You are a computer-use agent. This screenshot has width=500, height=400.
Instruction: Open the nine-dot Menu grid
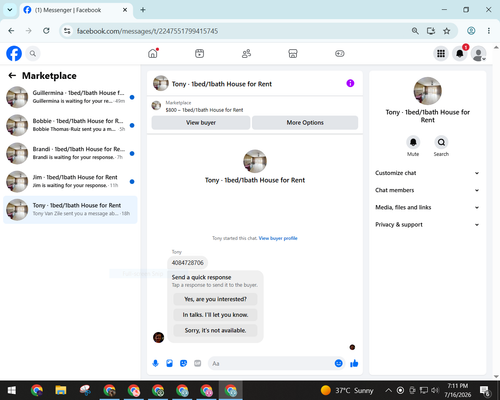click(441, 53)
